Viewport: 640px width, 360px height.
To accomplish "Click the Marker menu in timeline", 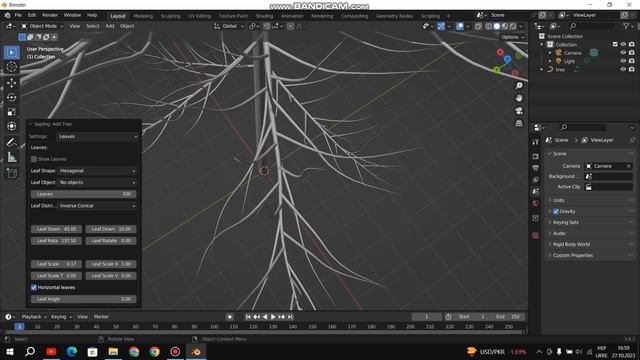I will (101, 317).
